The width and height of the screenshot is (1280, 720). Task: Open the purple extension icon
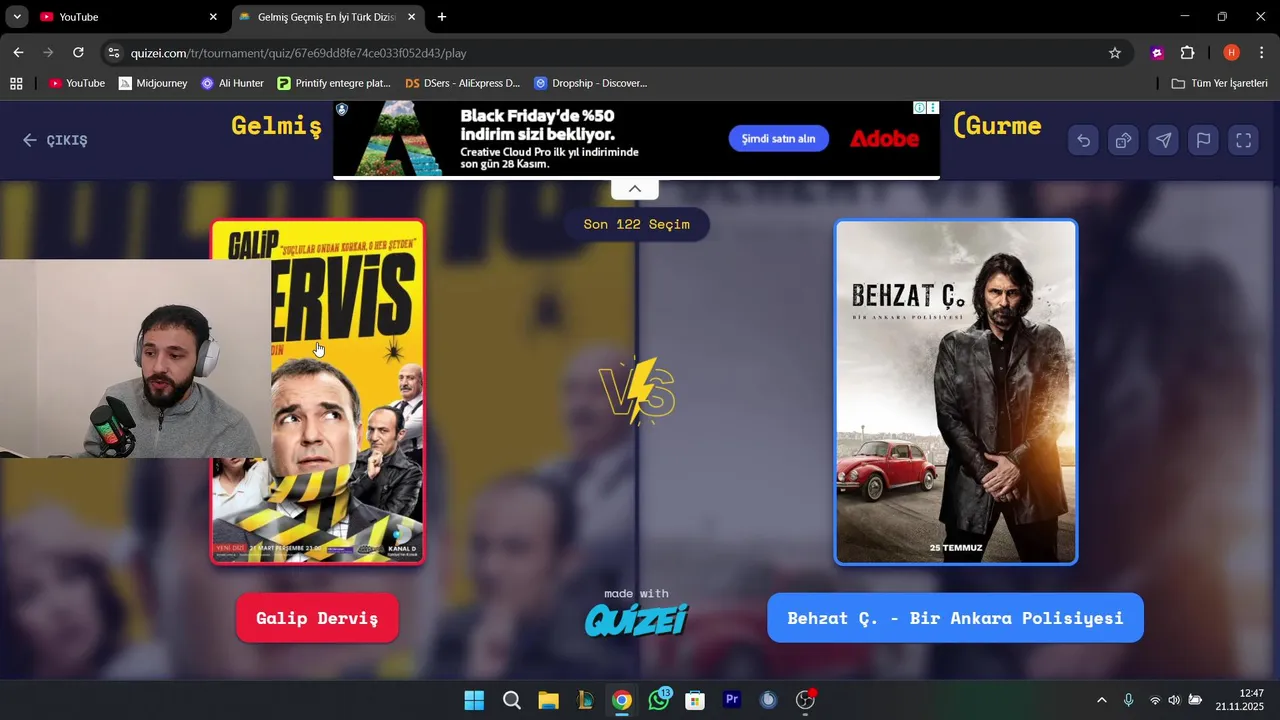point(1157,53)
